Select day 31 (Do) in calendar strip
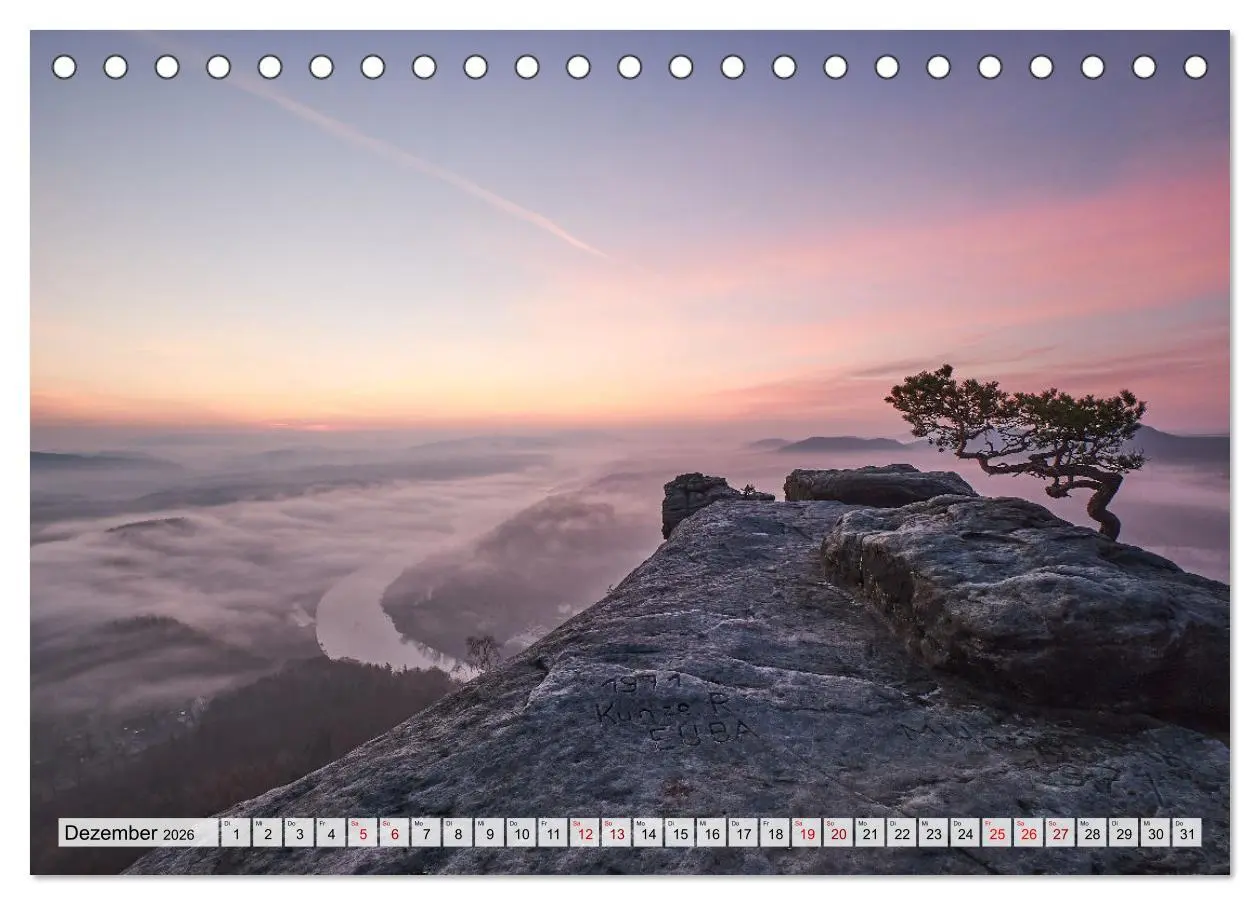 1186,833
